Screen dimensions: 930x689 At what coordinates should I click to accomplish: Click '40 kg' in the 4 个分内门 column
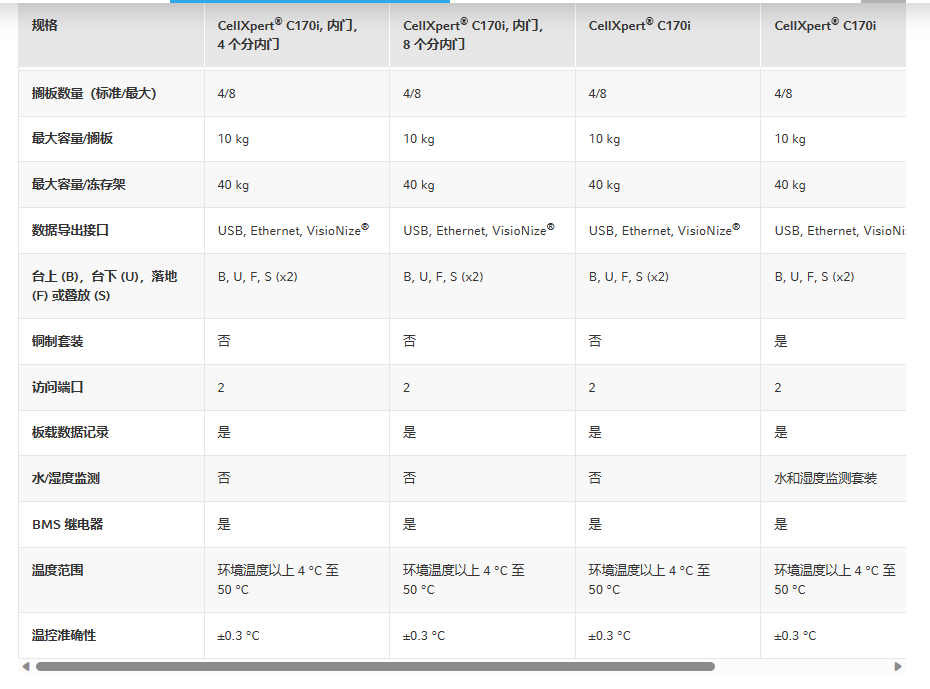pyautogui.click(x=233, y=185)
